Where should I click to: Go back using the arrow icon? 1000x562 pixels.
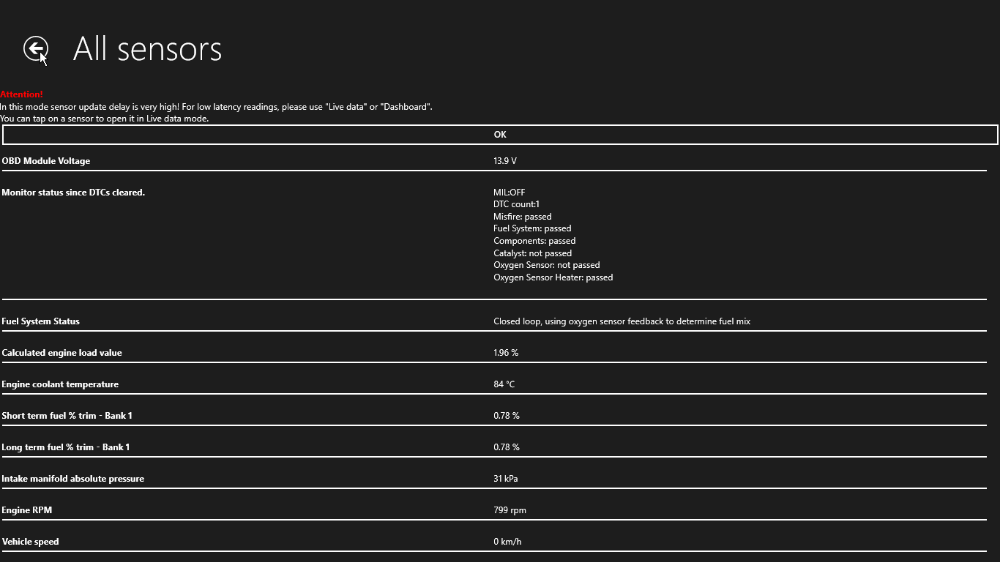(x=36, y=49)
